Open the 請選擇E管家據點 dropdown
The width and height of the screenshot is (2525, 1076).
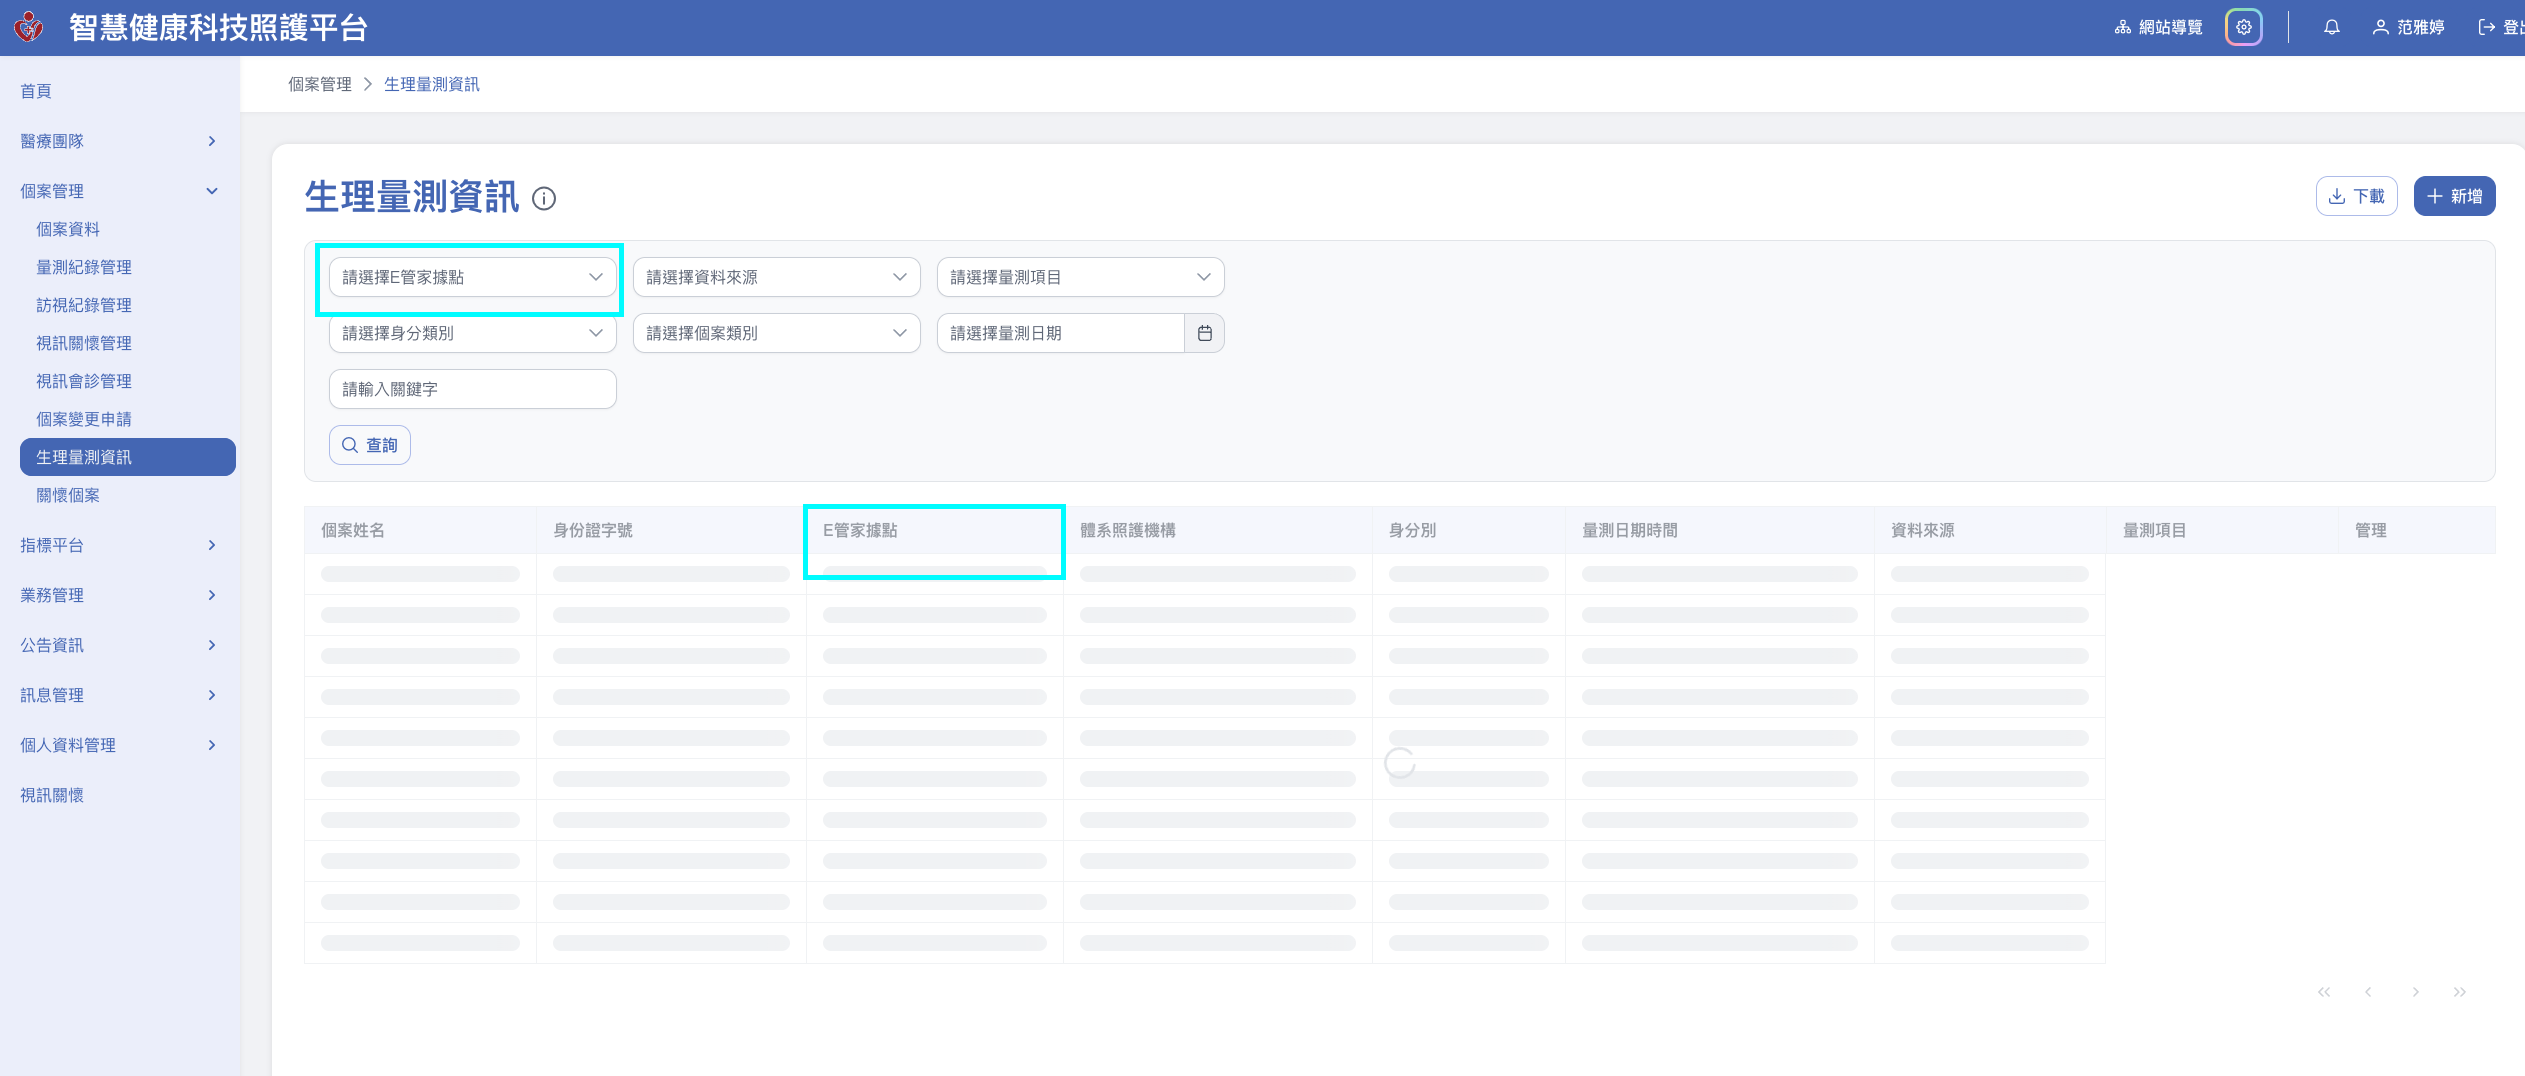(472, 277)
